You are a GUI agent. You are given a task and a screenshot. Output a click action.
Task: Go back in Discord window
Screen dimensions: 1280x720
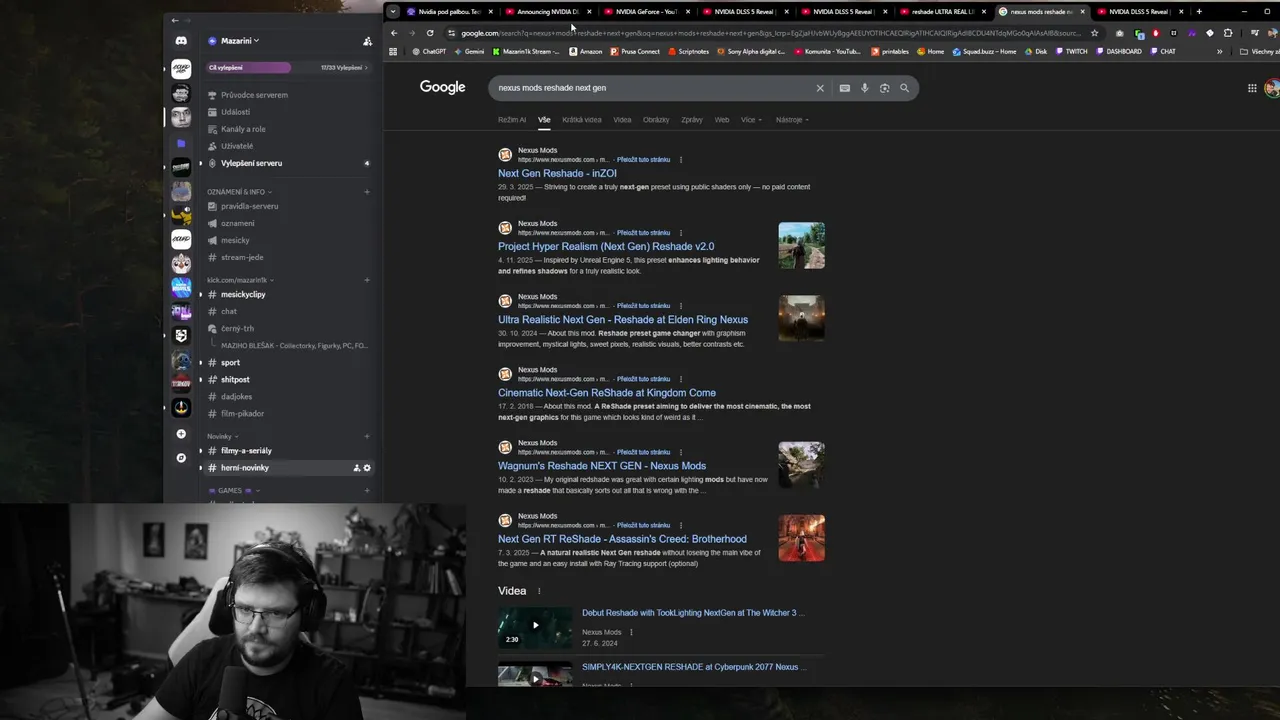(175, 20)
